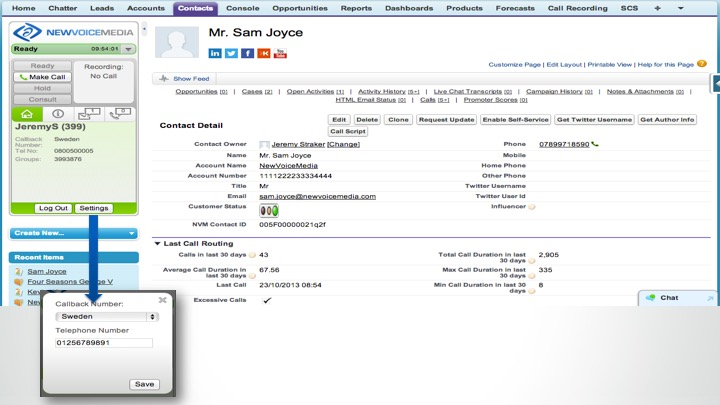Click the Sam Joyce recent item icon

point(19,271)
